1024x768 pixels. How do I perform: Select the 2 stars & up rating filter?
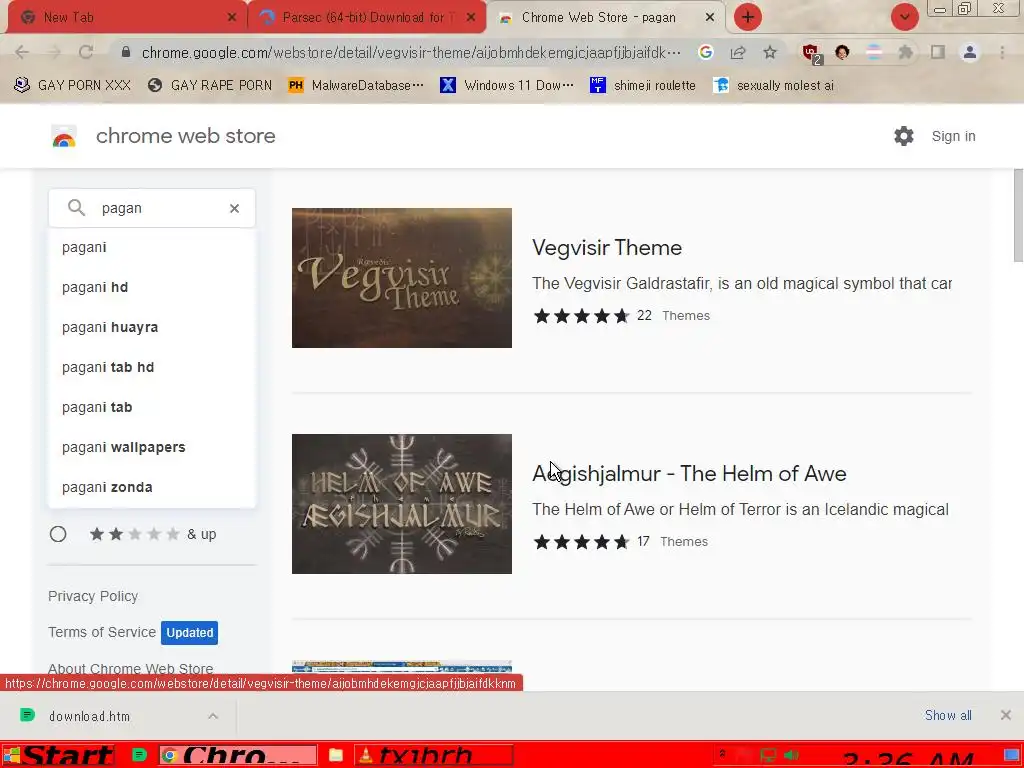coord(58,534)
